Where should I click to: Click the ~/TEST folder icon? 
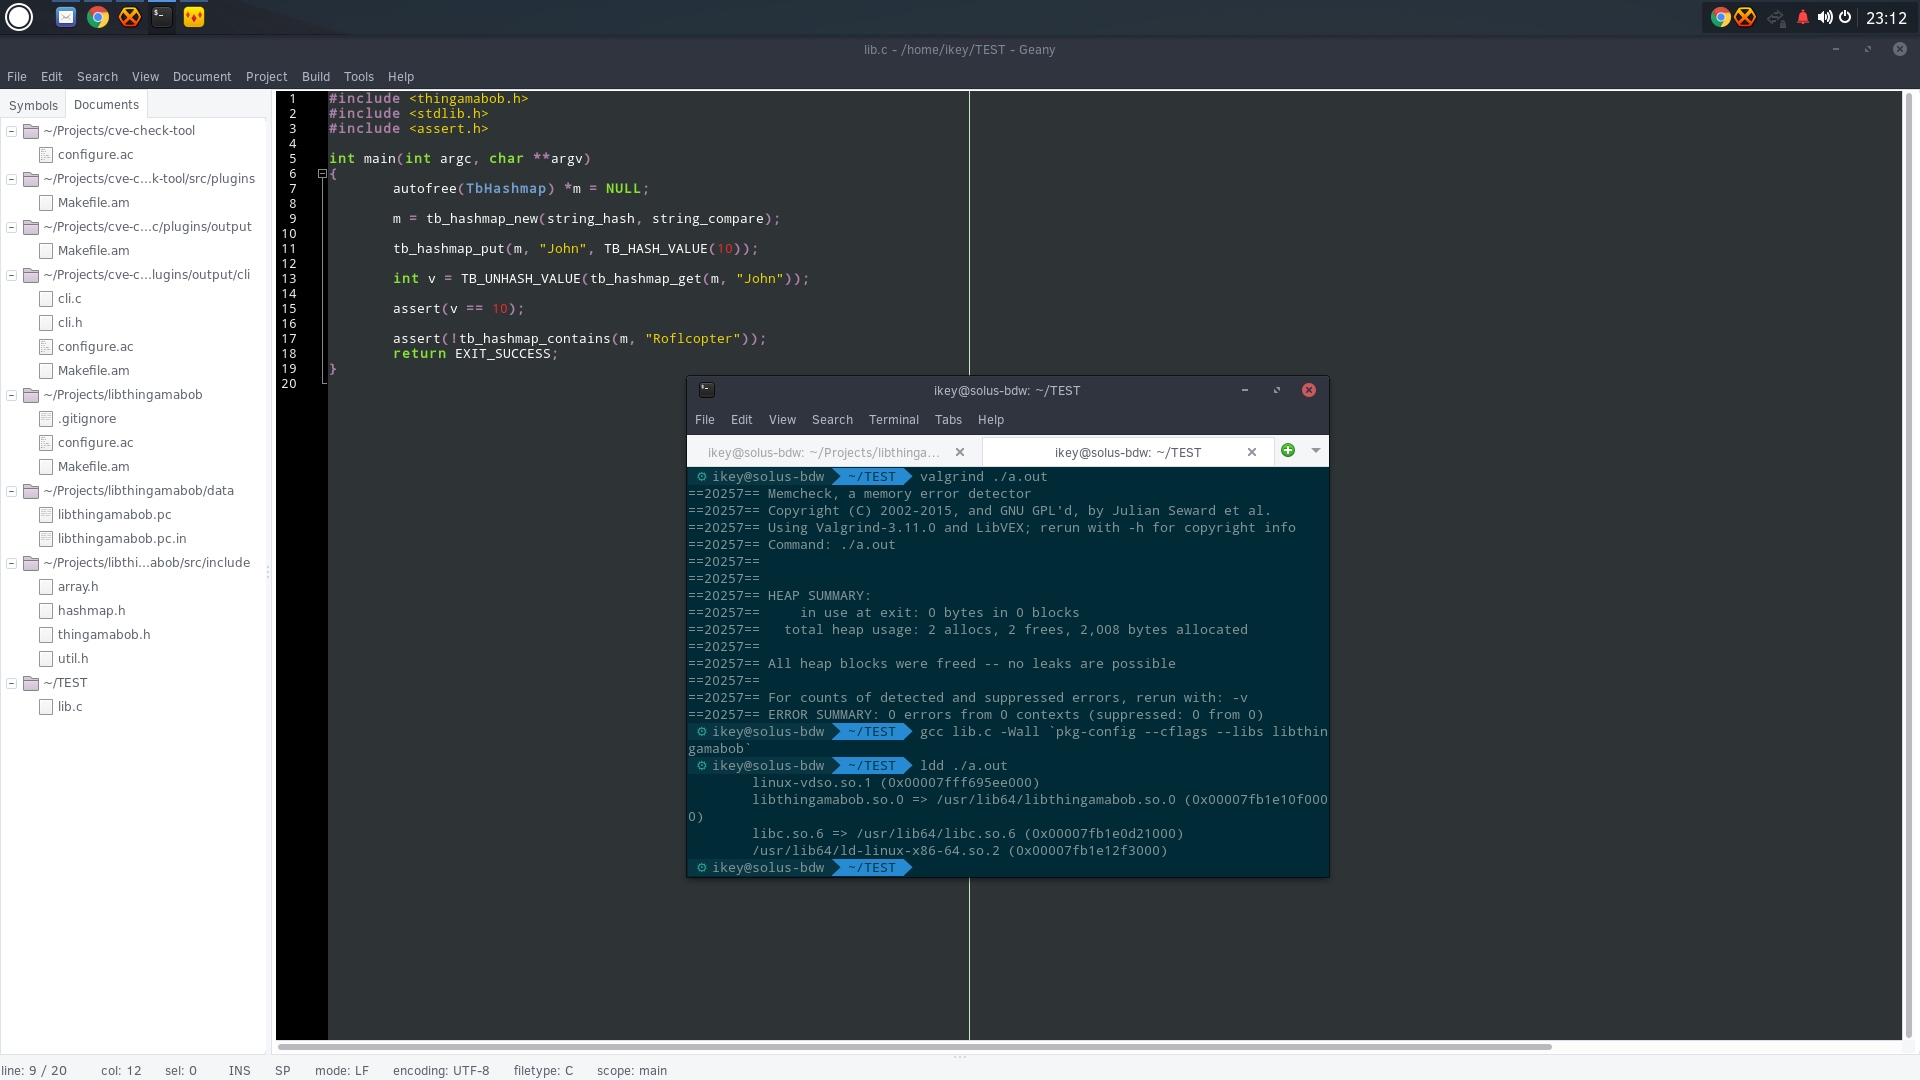coord(31,683)
